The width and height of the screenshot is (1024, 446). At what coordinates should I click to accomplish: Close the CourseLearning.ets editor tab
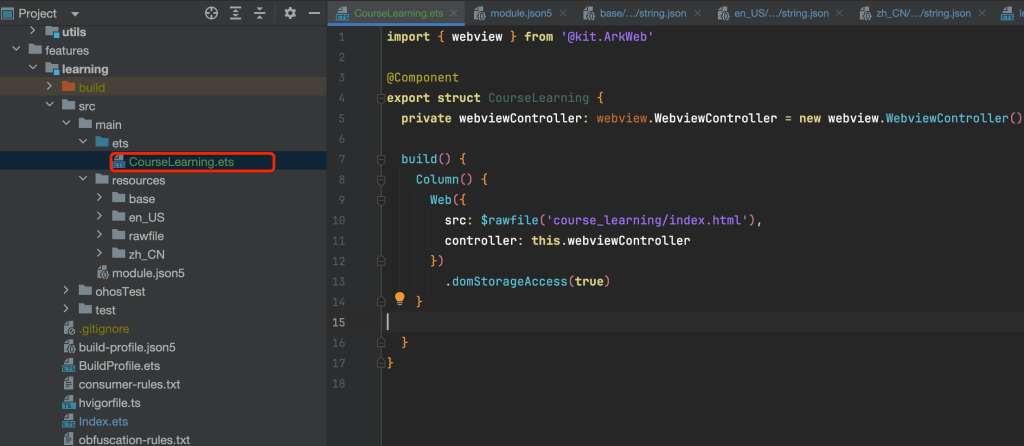(451, 14)
